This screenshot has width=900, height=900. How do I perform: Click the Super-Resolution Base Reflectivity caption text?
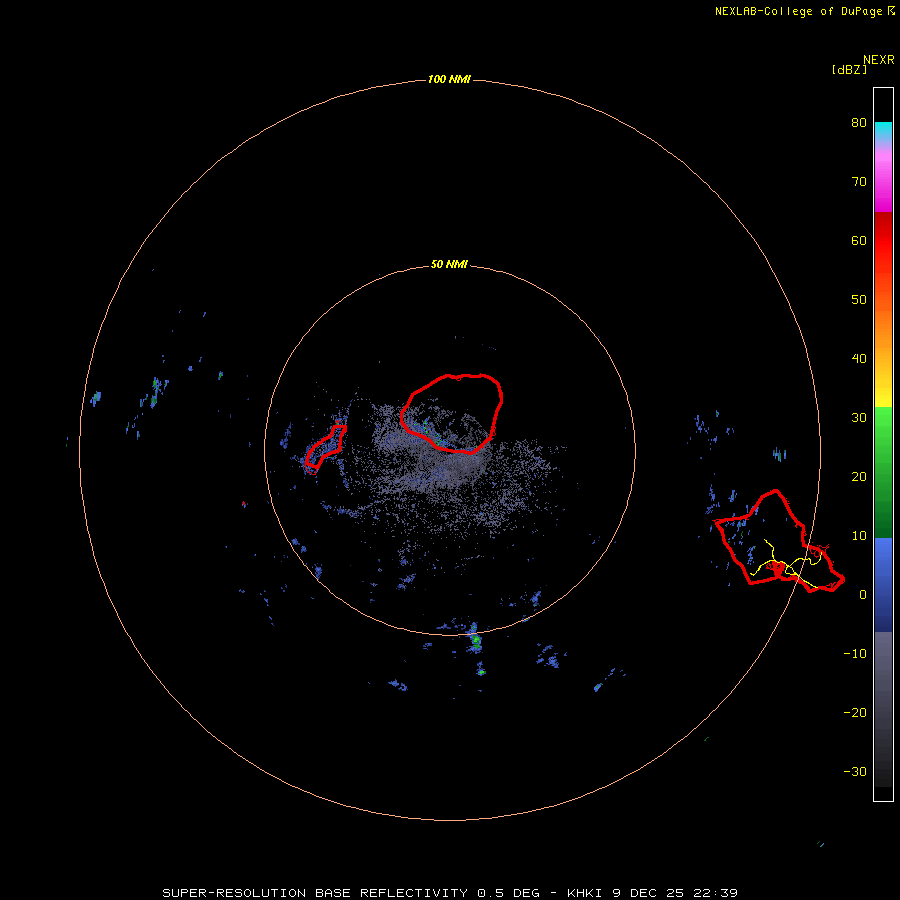point(449,893)
